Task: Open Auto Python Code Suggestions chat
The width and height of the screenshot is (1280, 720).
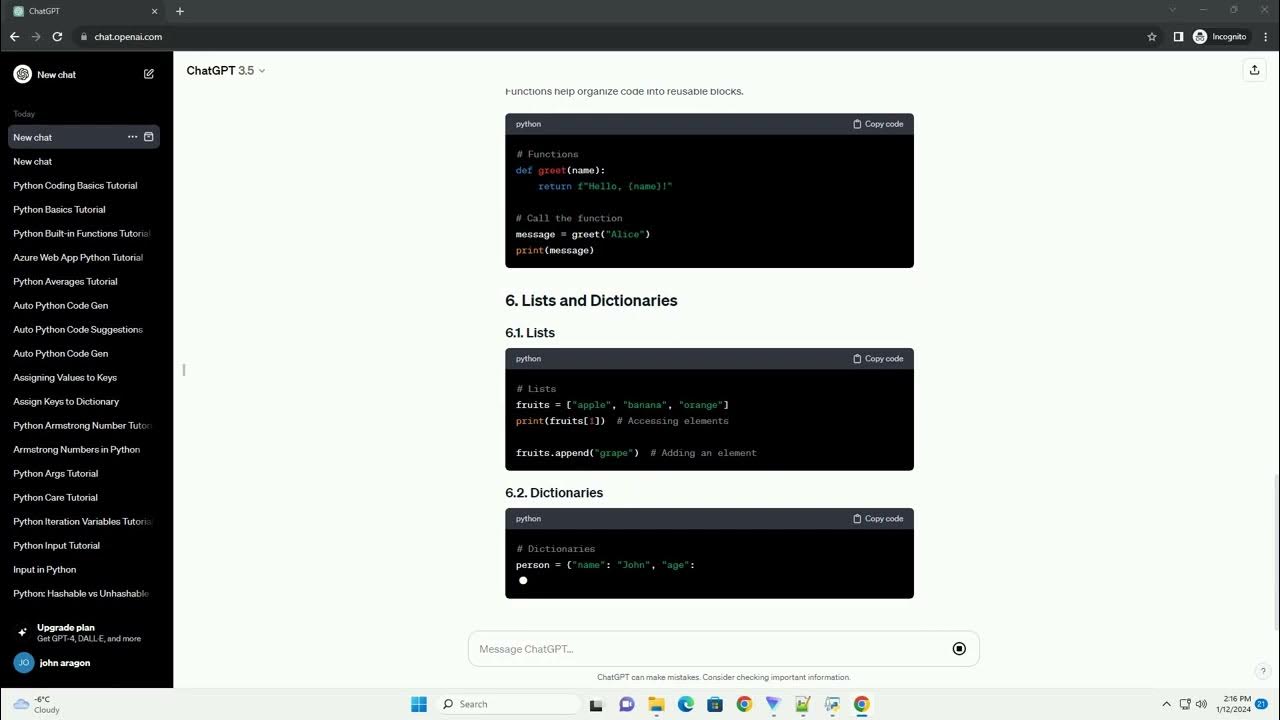Action: coord(84,329)
